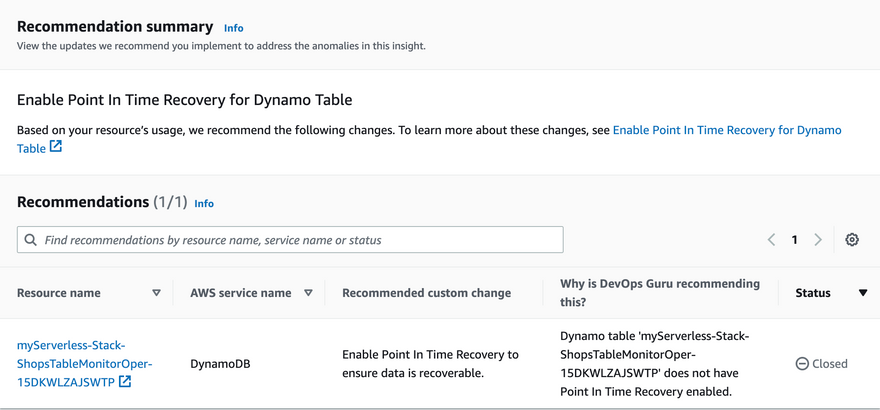Click the Why is DevOps Guru recommending header

coord(660,293)
